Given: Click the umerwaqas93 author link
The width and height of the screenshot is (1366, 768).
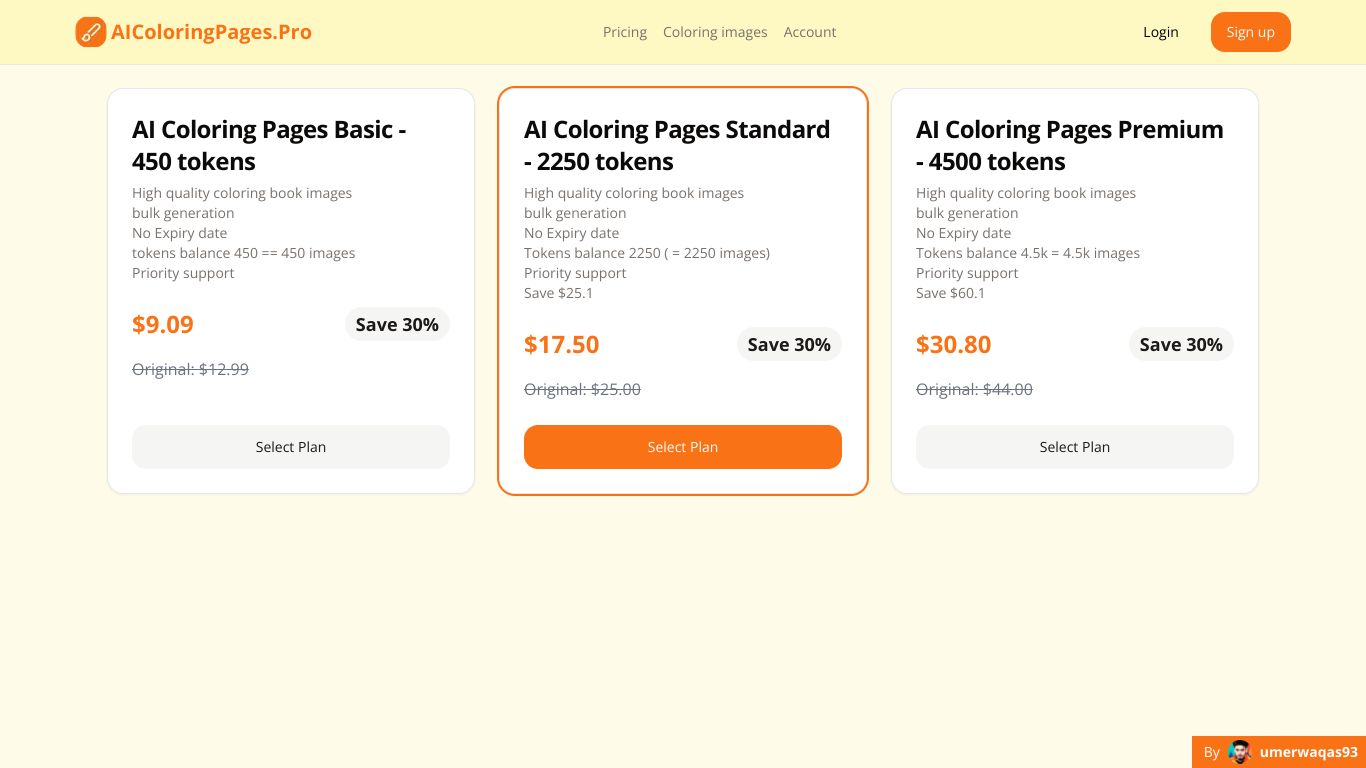Looking at the screenshot, I should [1279, 752].
